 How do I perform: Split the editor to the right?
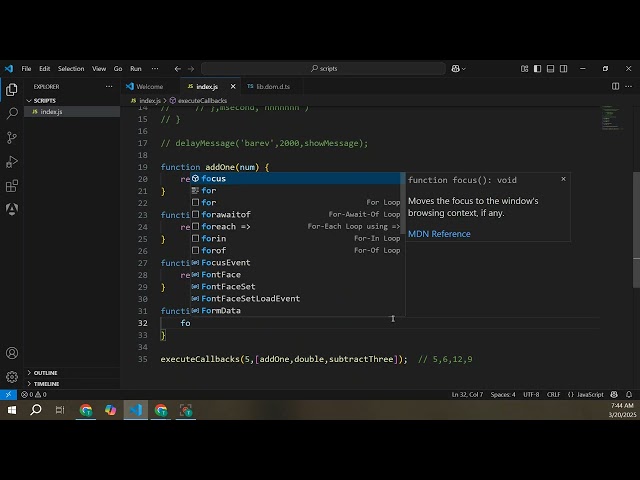click(616, 86)
